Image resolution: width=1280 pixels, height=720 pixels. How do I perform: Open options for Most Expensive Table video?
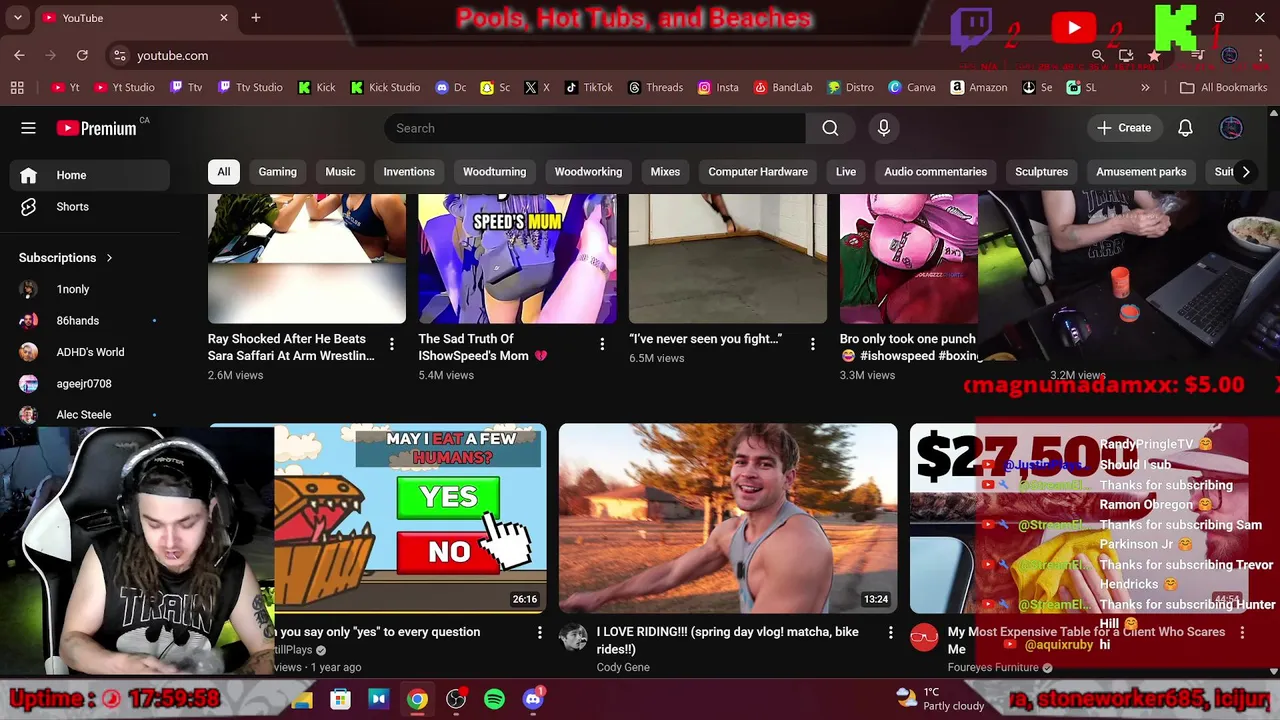(1242, 633)
